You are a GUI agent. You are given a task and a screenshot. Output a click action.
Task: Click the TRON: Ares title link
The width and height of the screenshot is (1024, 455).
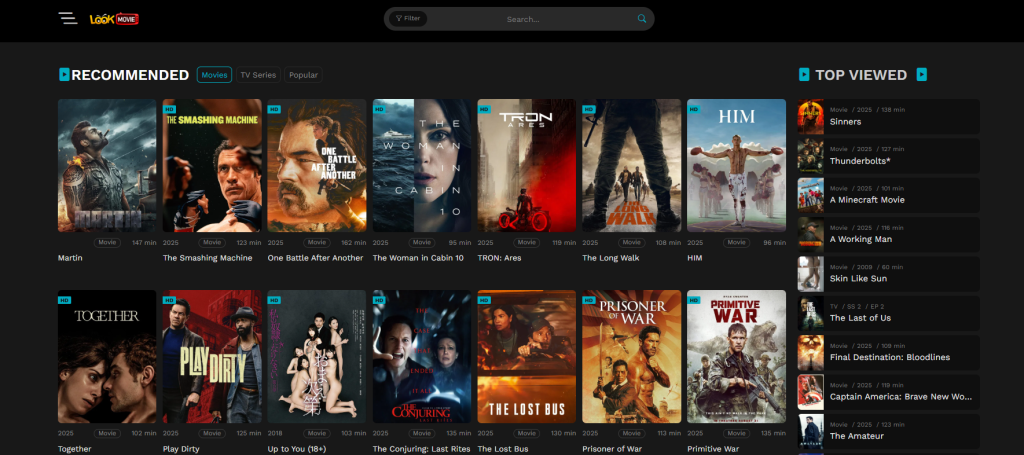pos(500,258)
